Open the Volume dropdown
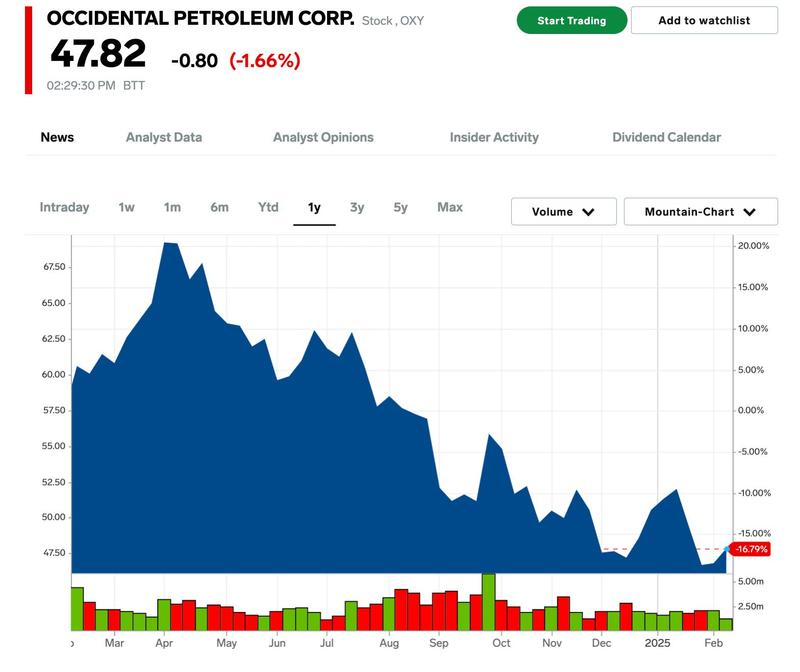 tap(563, 212)
